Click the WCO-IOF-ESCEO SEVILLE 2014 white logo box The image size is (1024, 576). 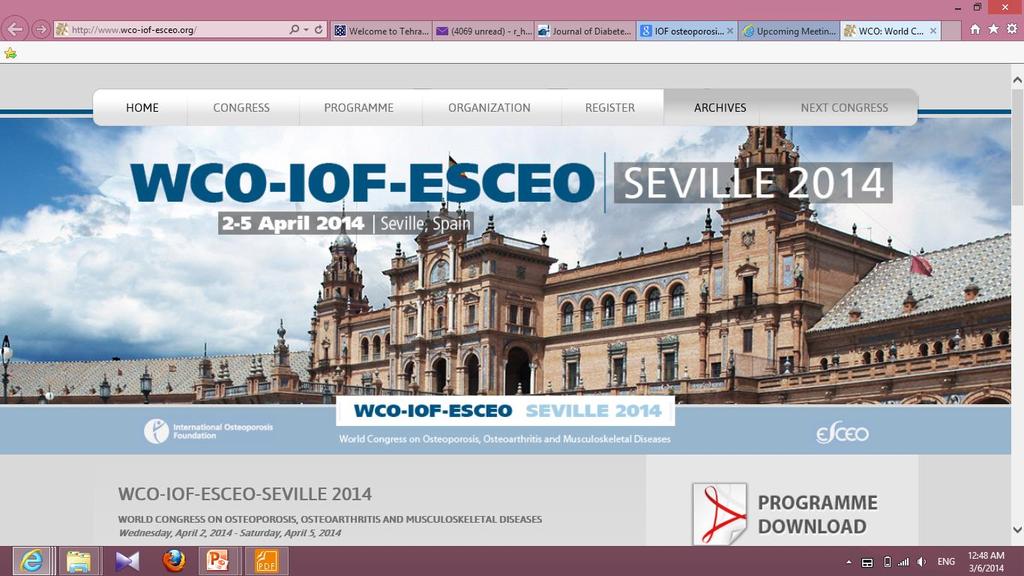(505, 411)
